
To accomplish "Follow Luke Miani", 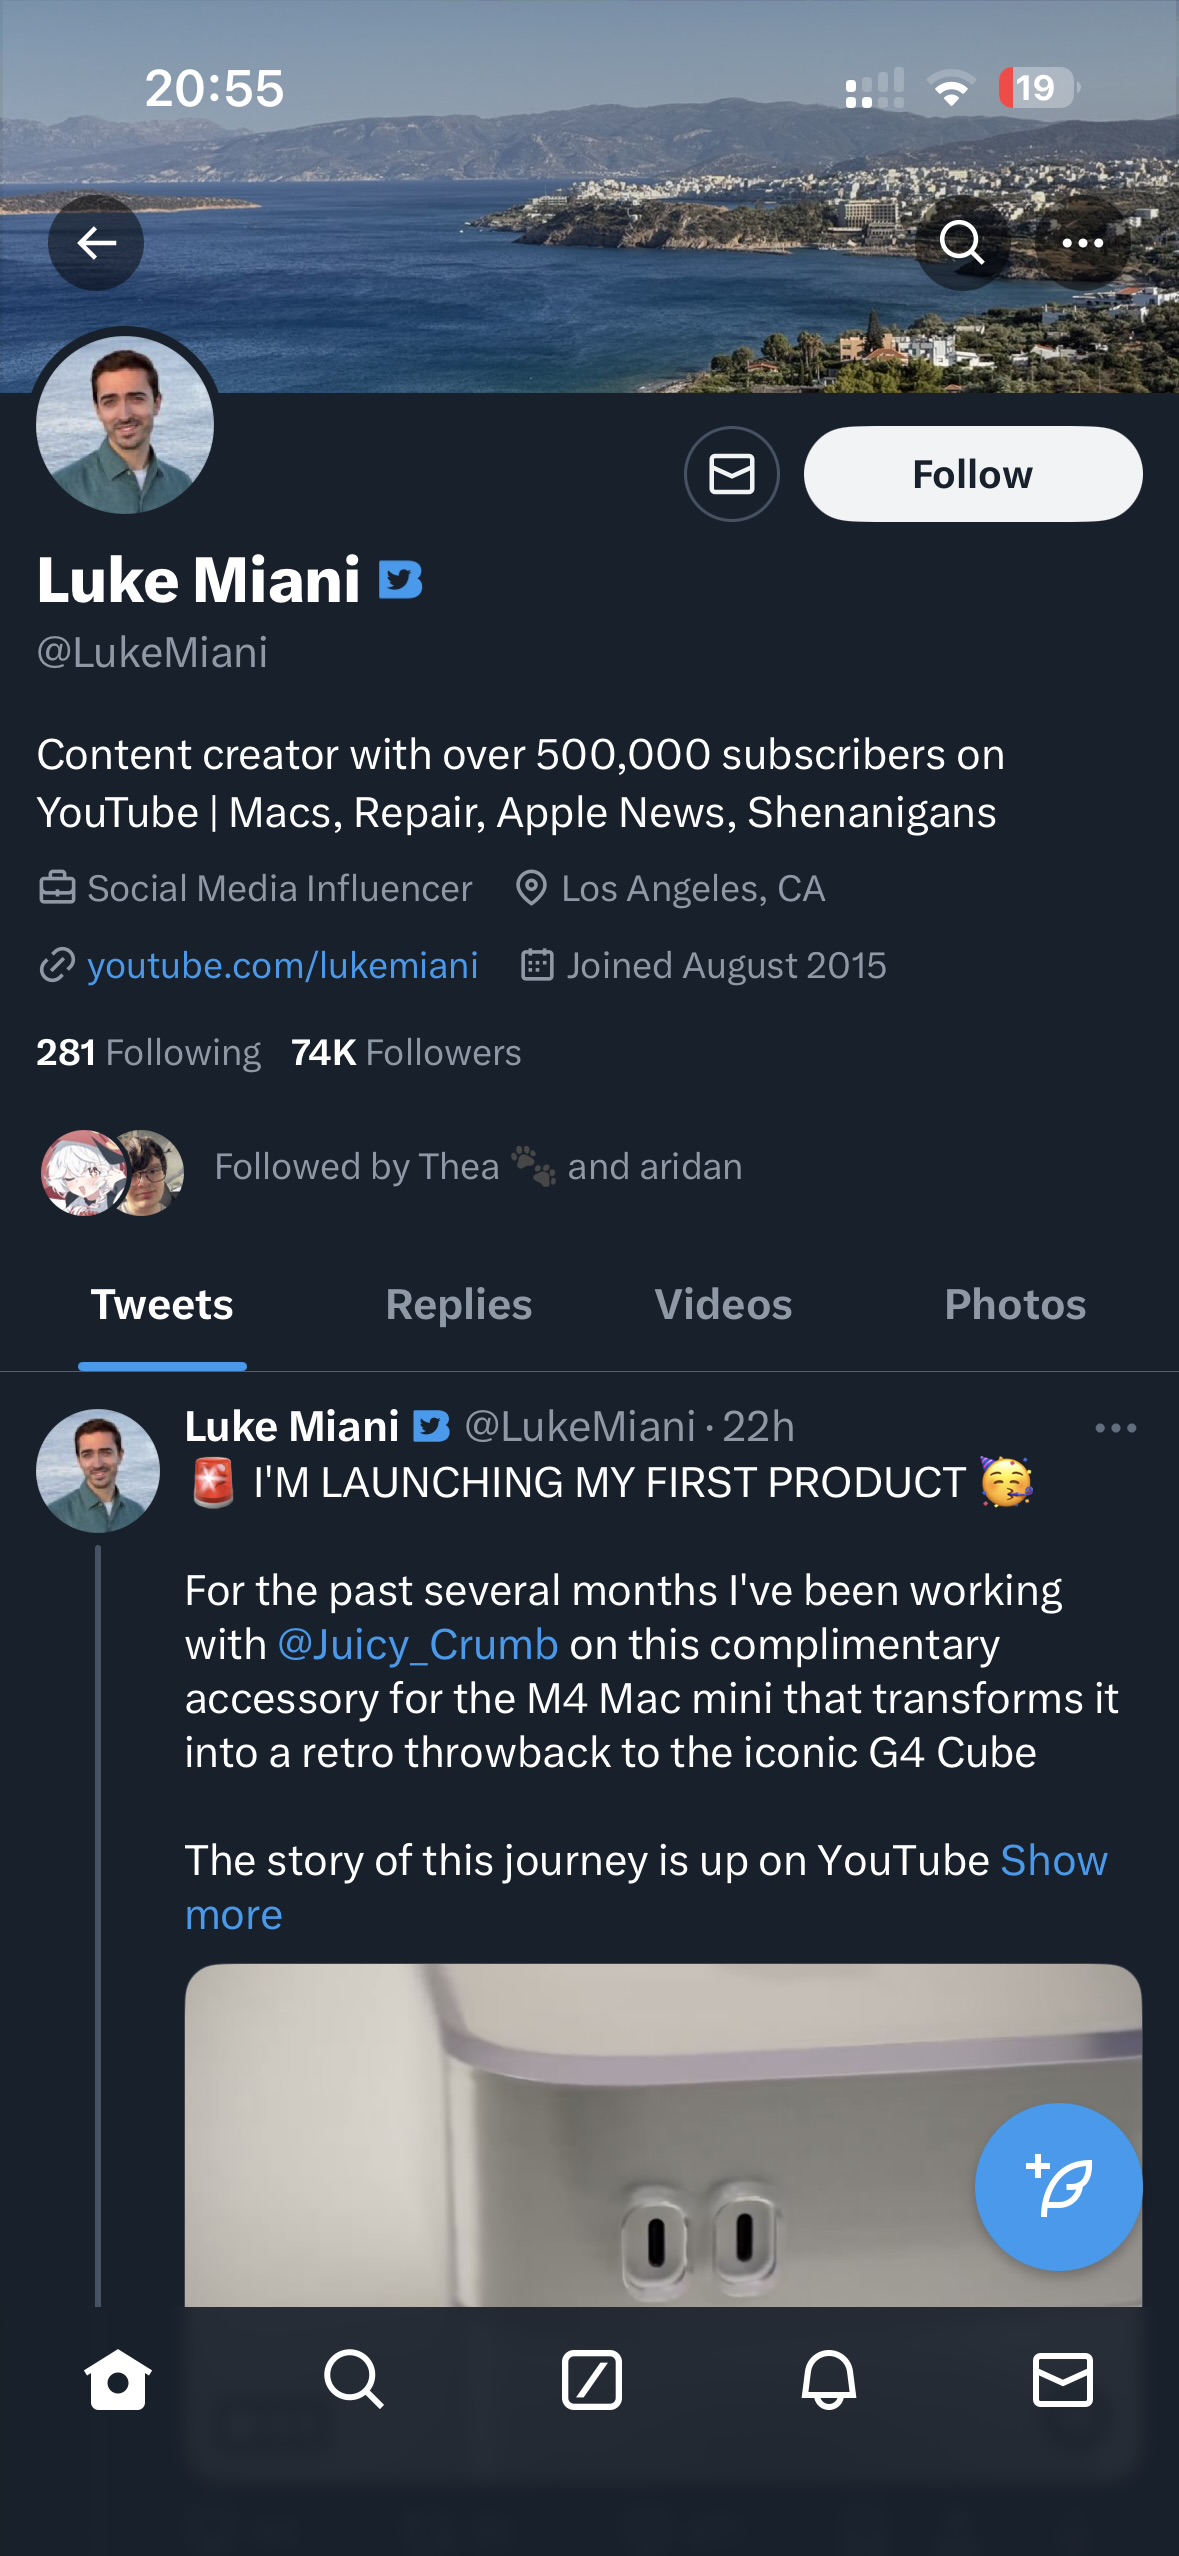I will tap(972, 474).
